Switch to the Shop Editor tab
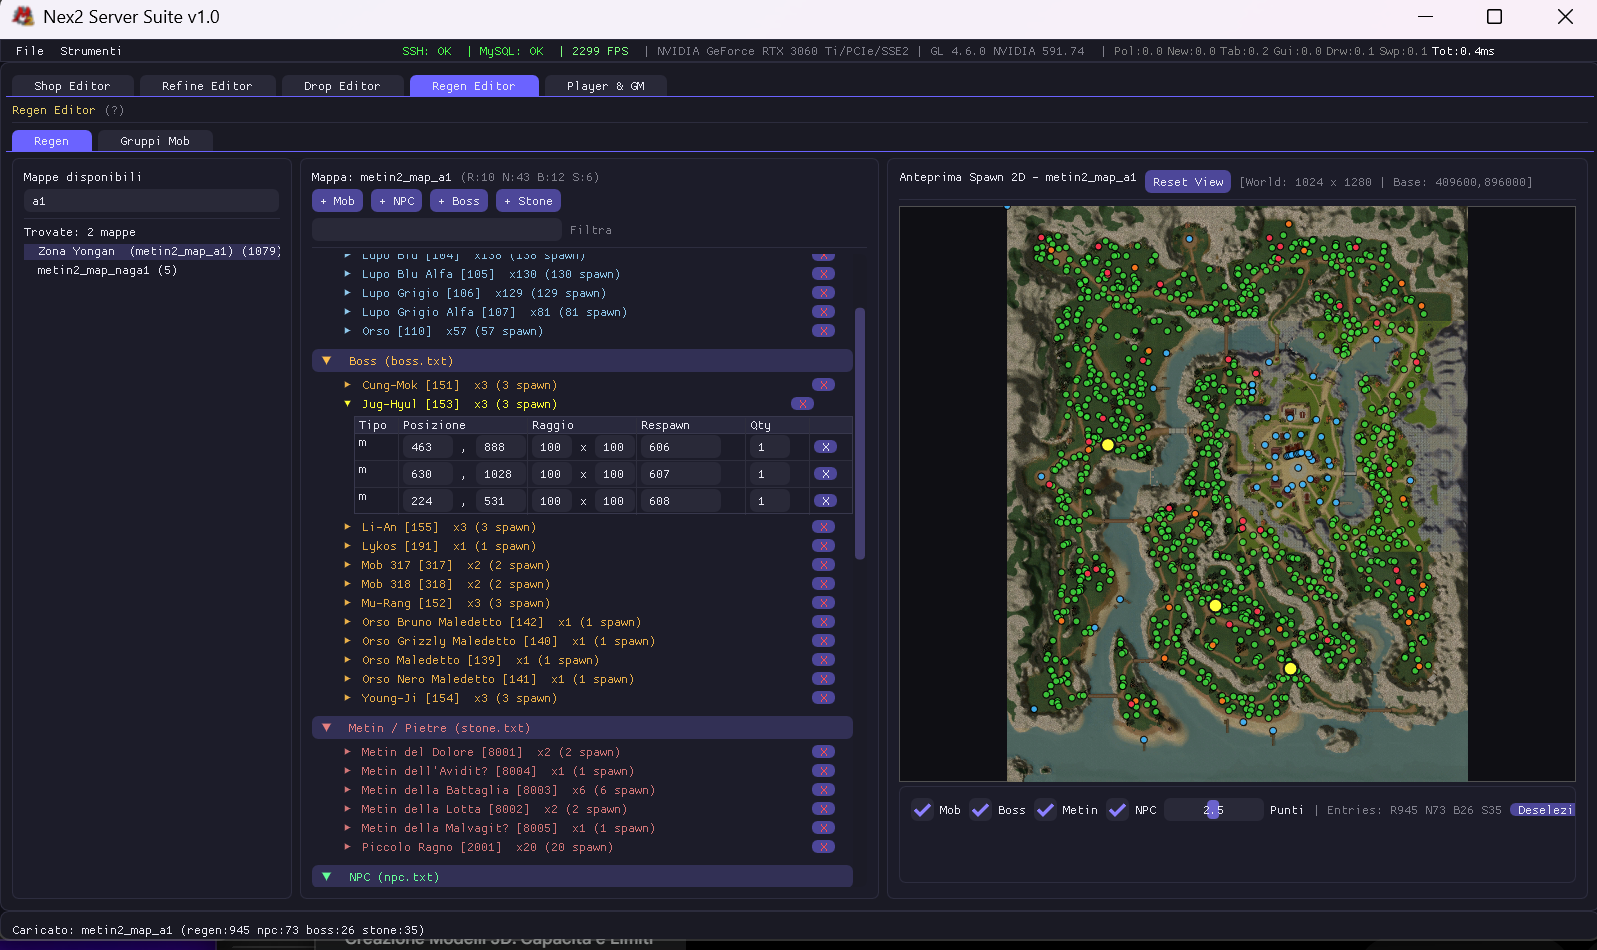 [72, 86]
